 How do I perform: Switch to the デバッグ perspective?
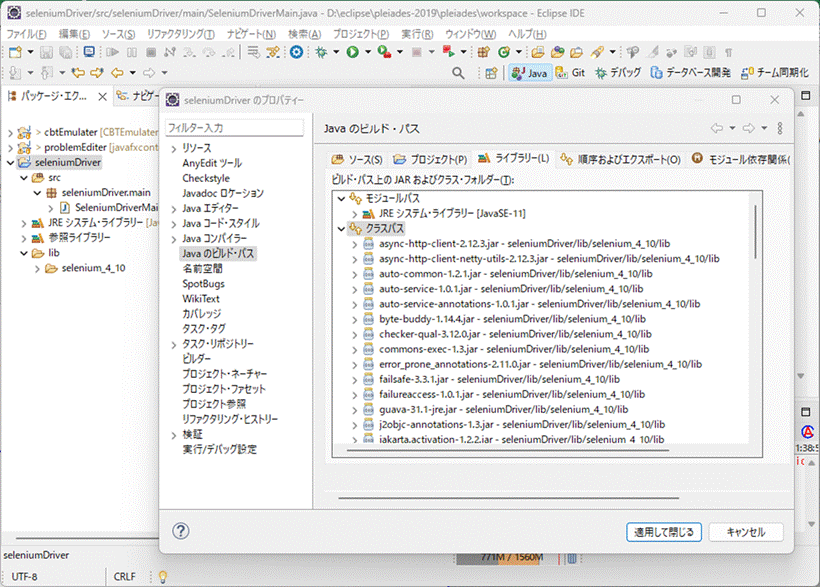[x=618, y=73]
